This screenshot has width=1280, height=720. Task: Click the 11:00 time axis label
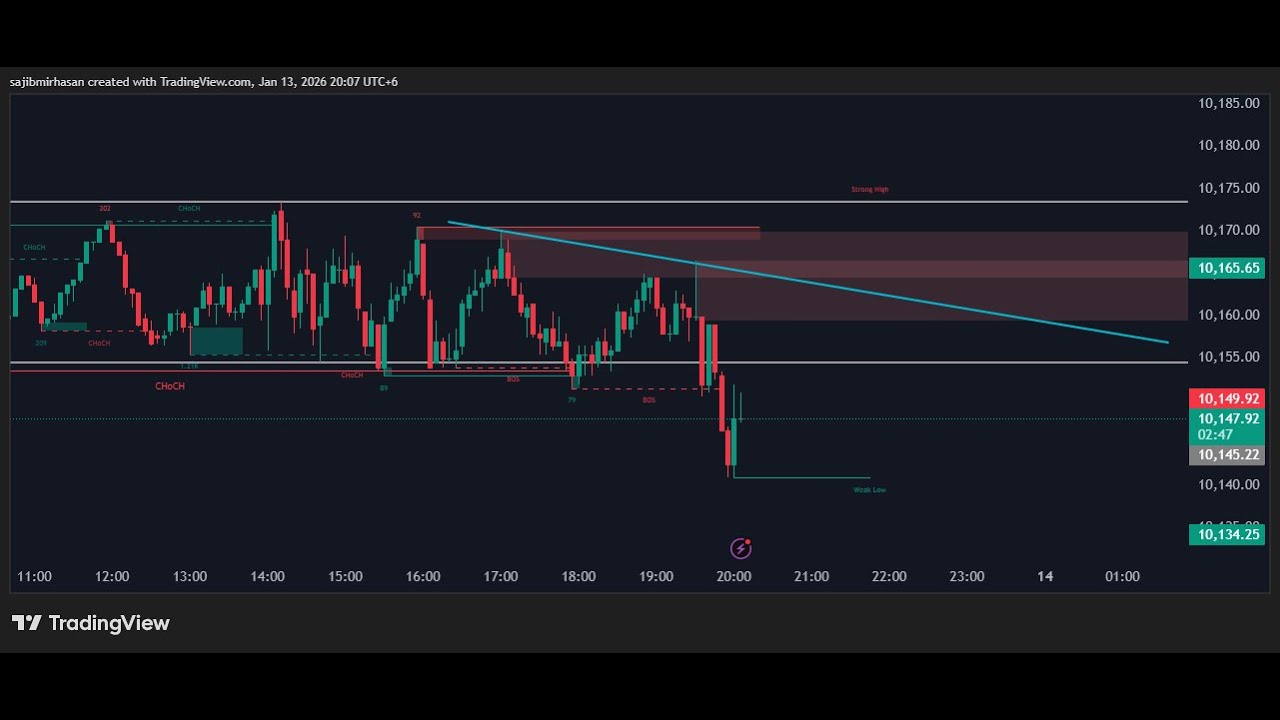coord(34,577)
